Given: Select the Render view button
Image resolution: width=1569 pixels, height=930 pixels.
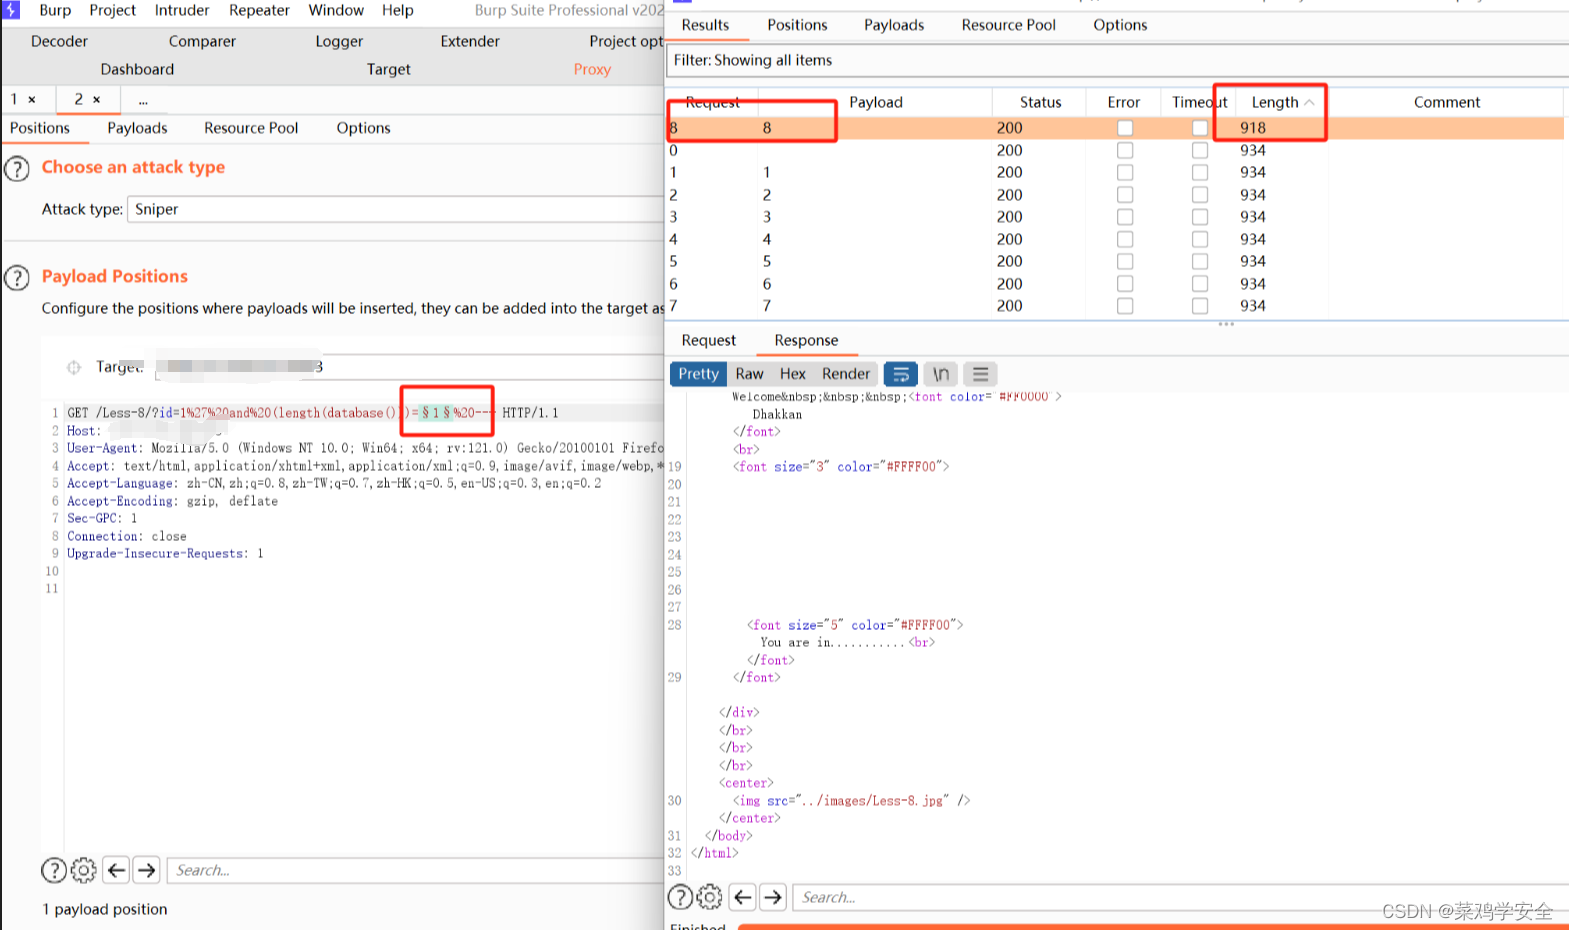Looking at the screenshot, I should click(846, 374).
